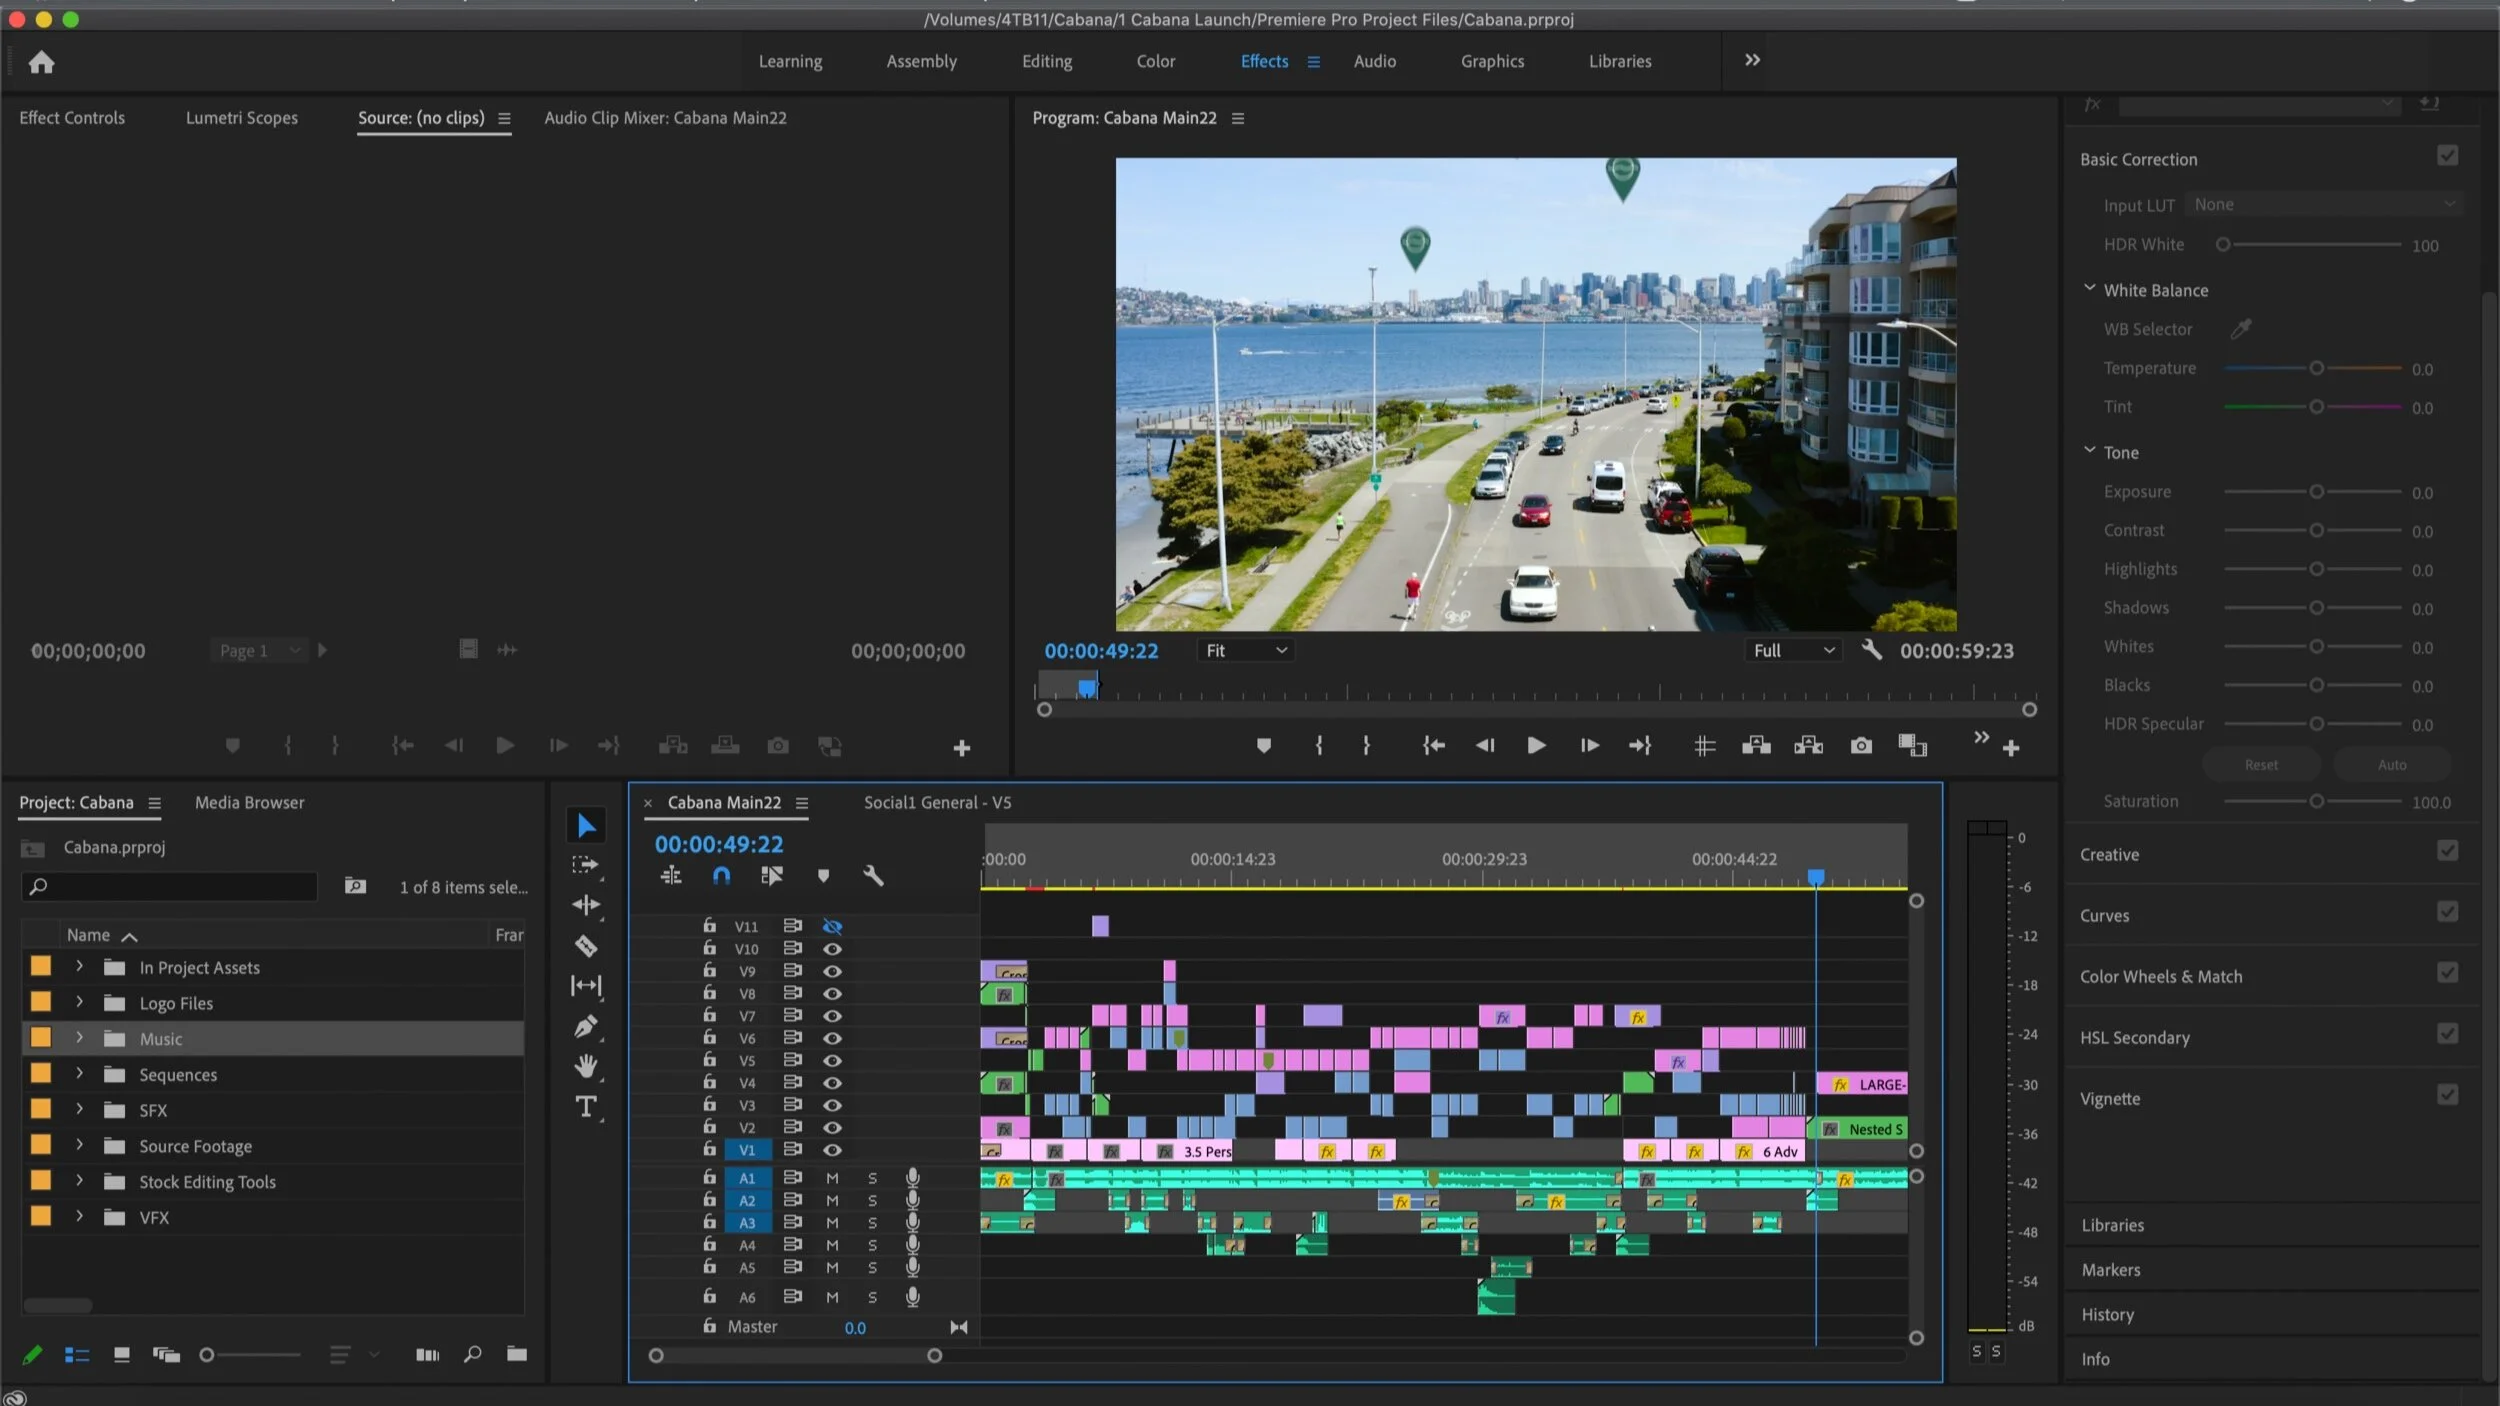The height and width of the screenshot is (1406, 2500).
Task: Click the project search field
Action: [168, 886]
